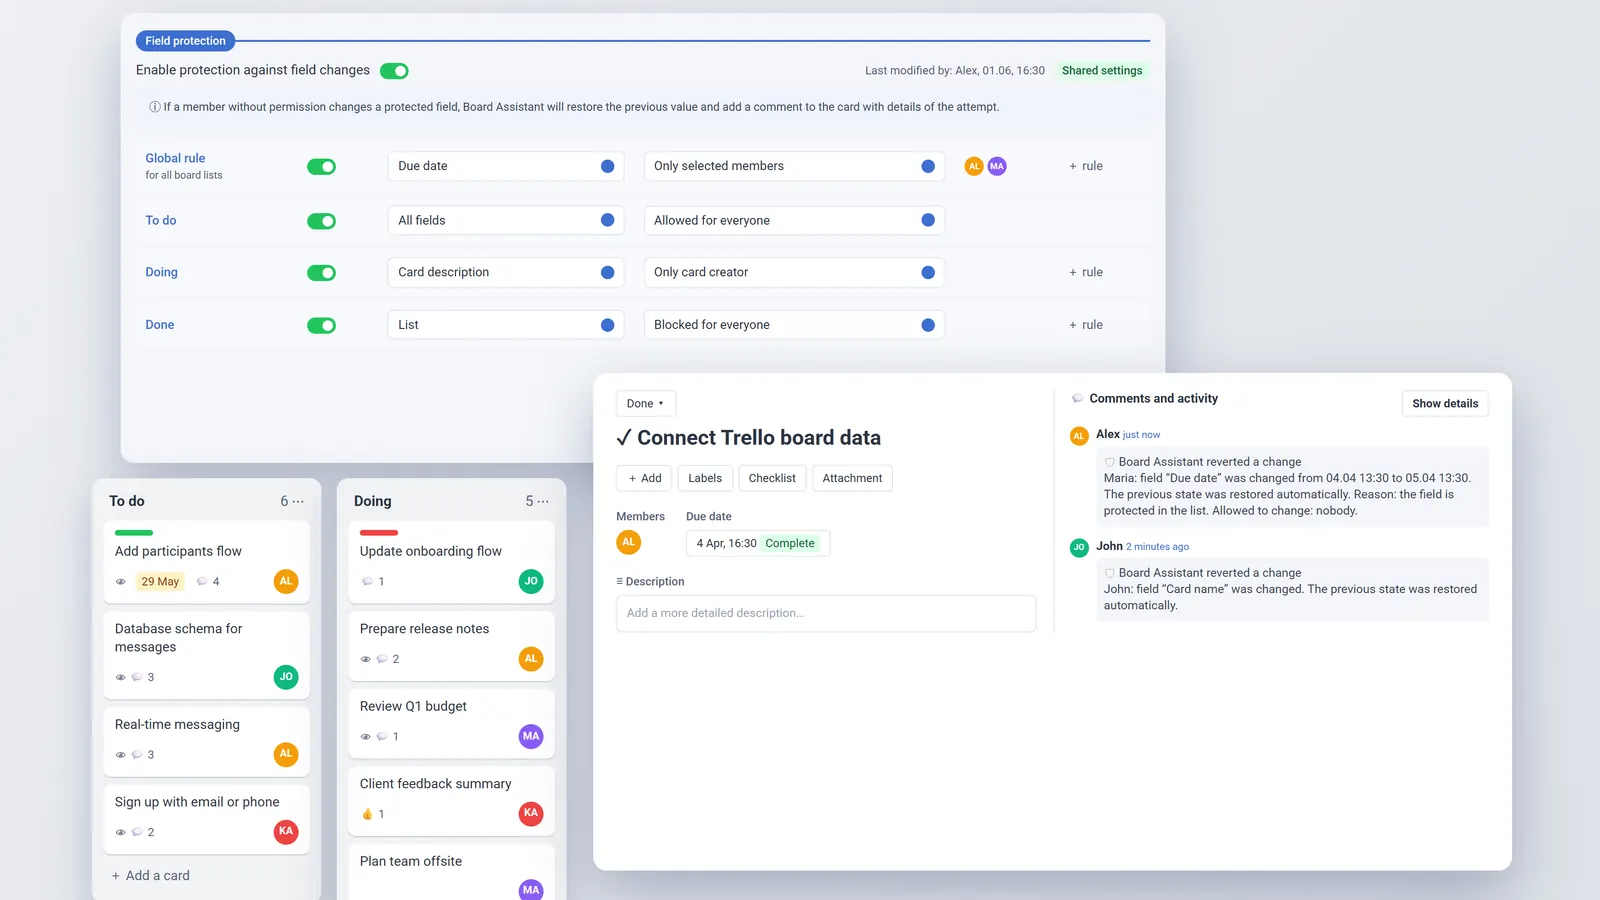Open the Only selected members dropdown

(794, 166)
